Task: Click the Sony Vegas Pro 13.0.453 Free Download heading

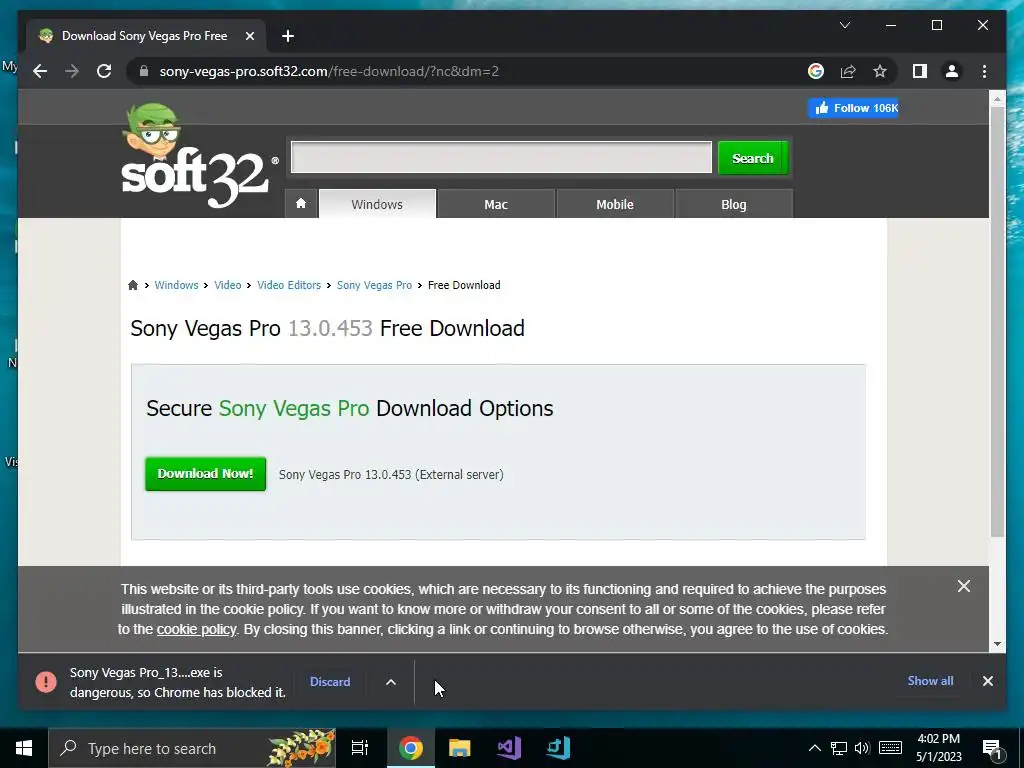Action: pos(327,328)
